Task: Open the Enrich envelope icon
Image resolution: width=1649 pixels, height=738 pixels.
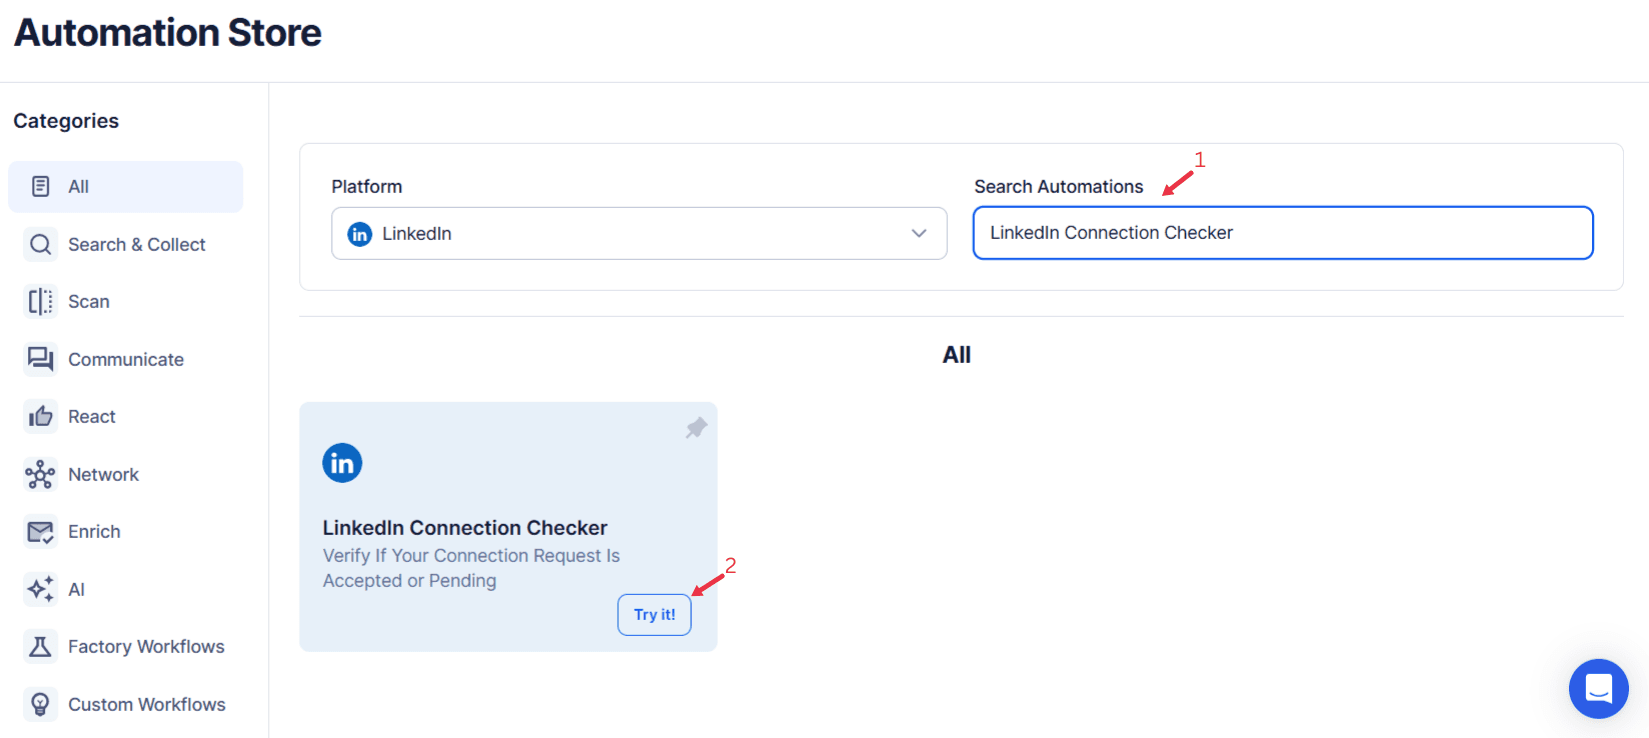Action: [x=40, y=531]
